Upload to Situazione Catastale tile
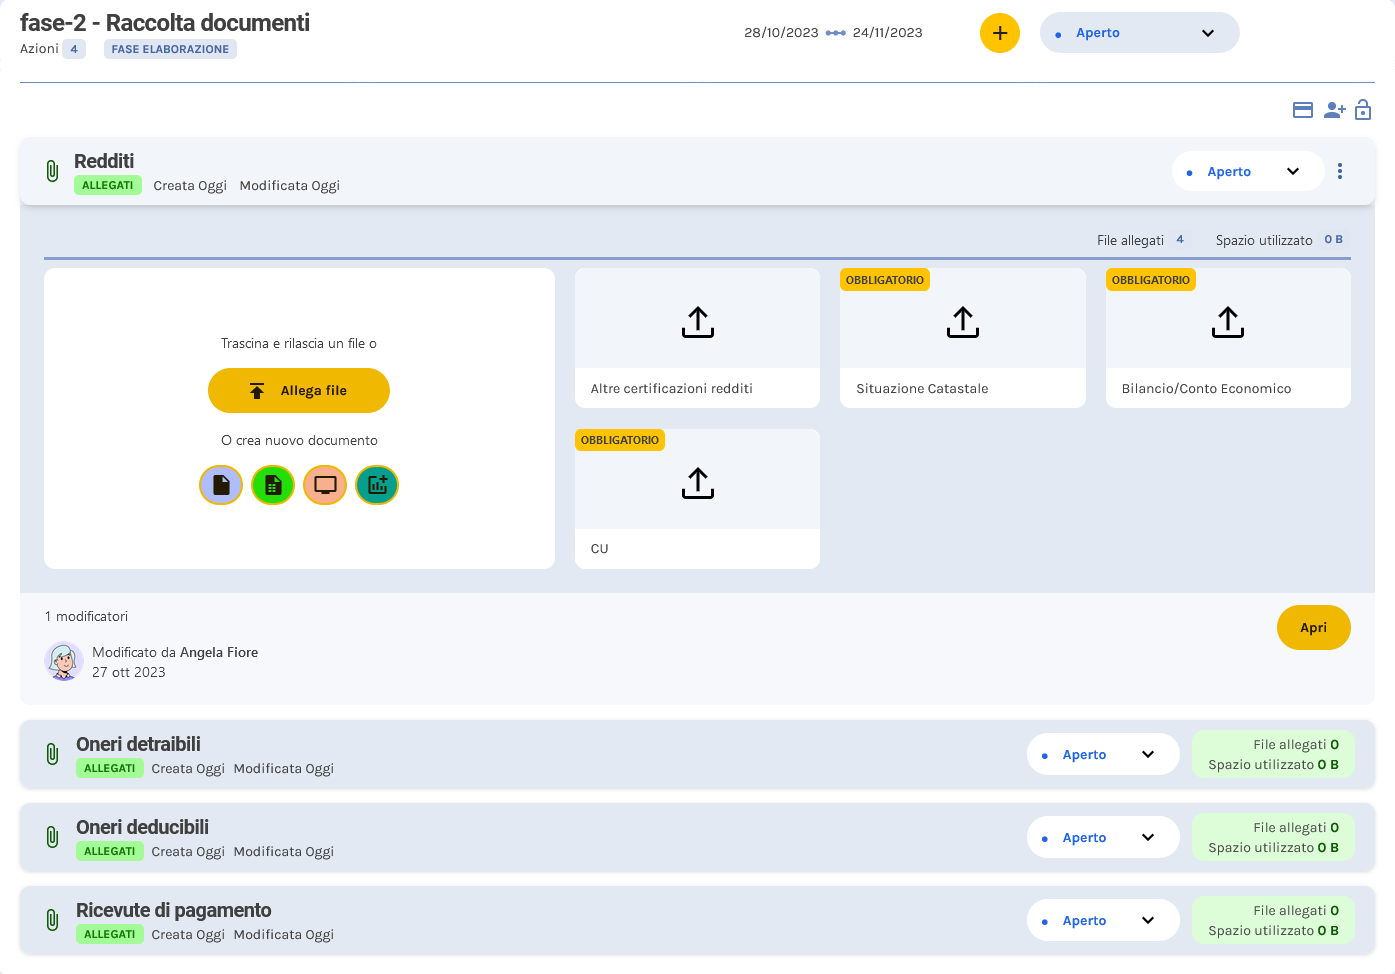Screen dimensions: 1395x974 pyautogui.click(x=962, y=323)
